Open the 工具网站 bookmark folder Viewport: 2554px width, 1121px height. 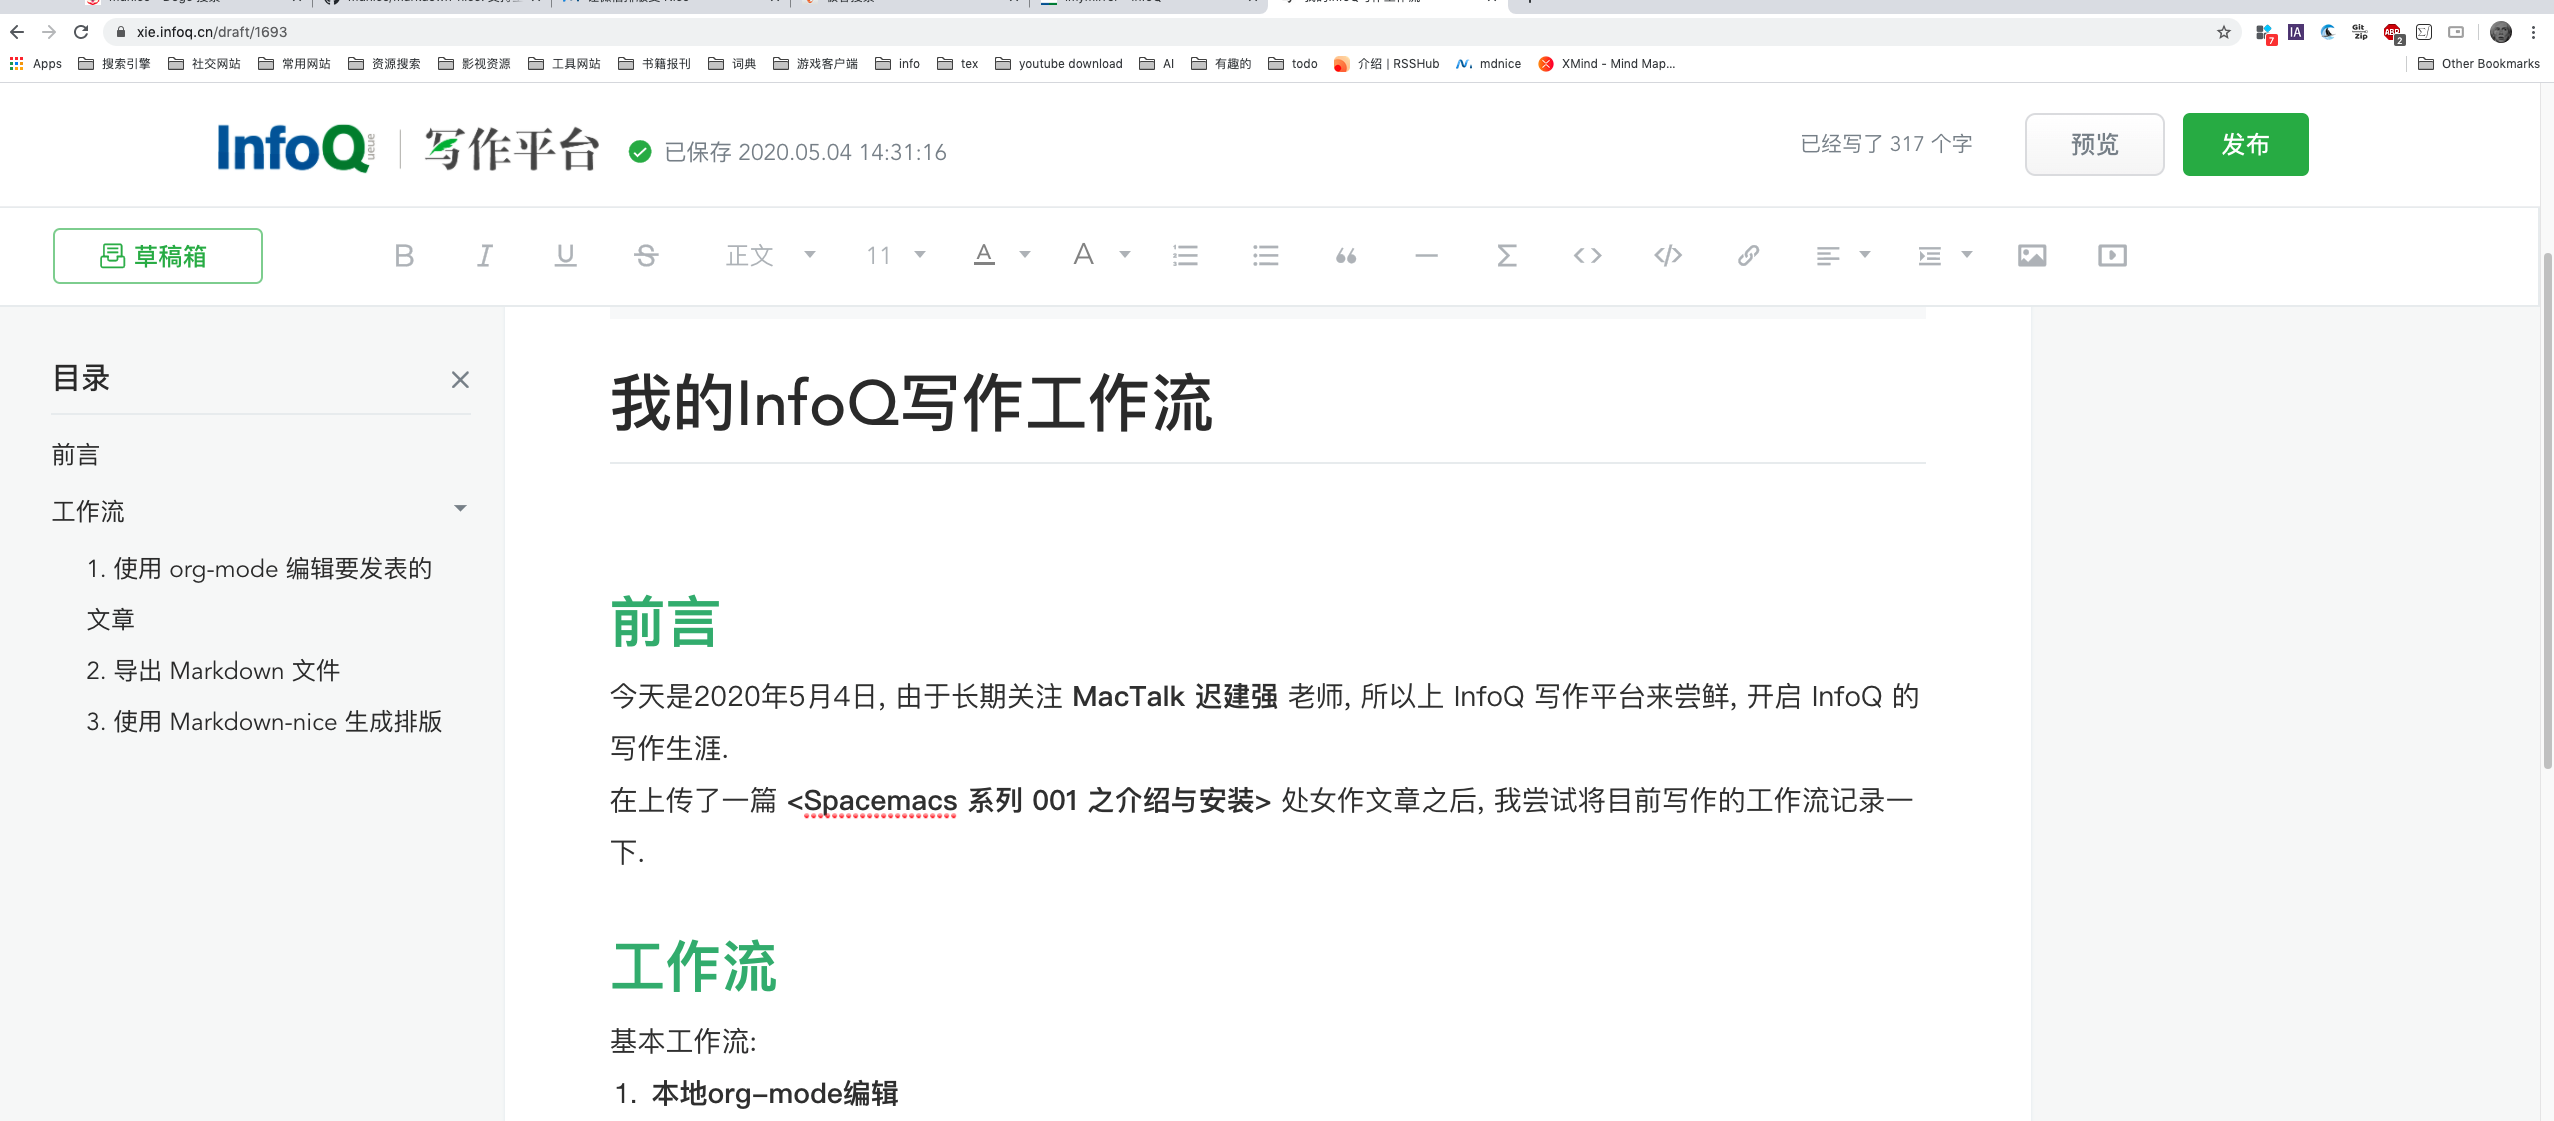pyautogui.click(x=565, y=64)
